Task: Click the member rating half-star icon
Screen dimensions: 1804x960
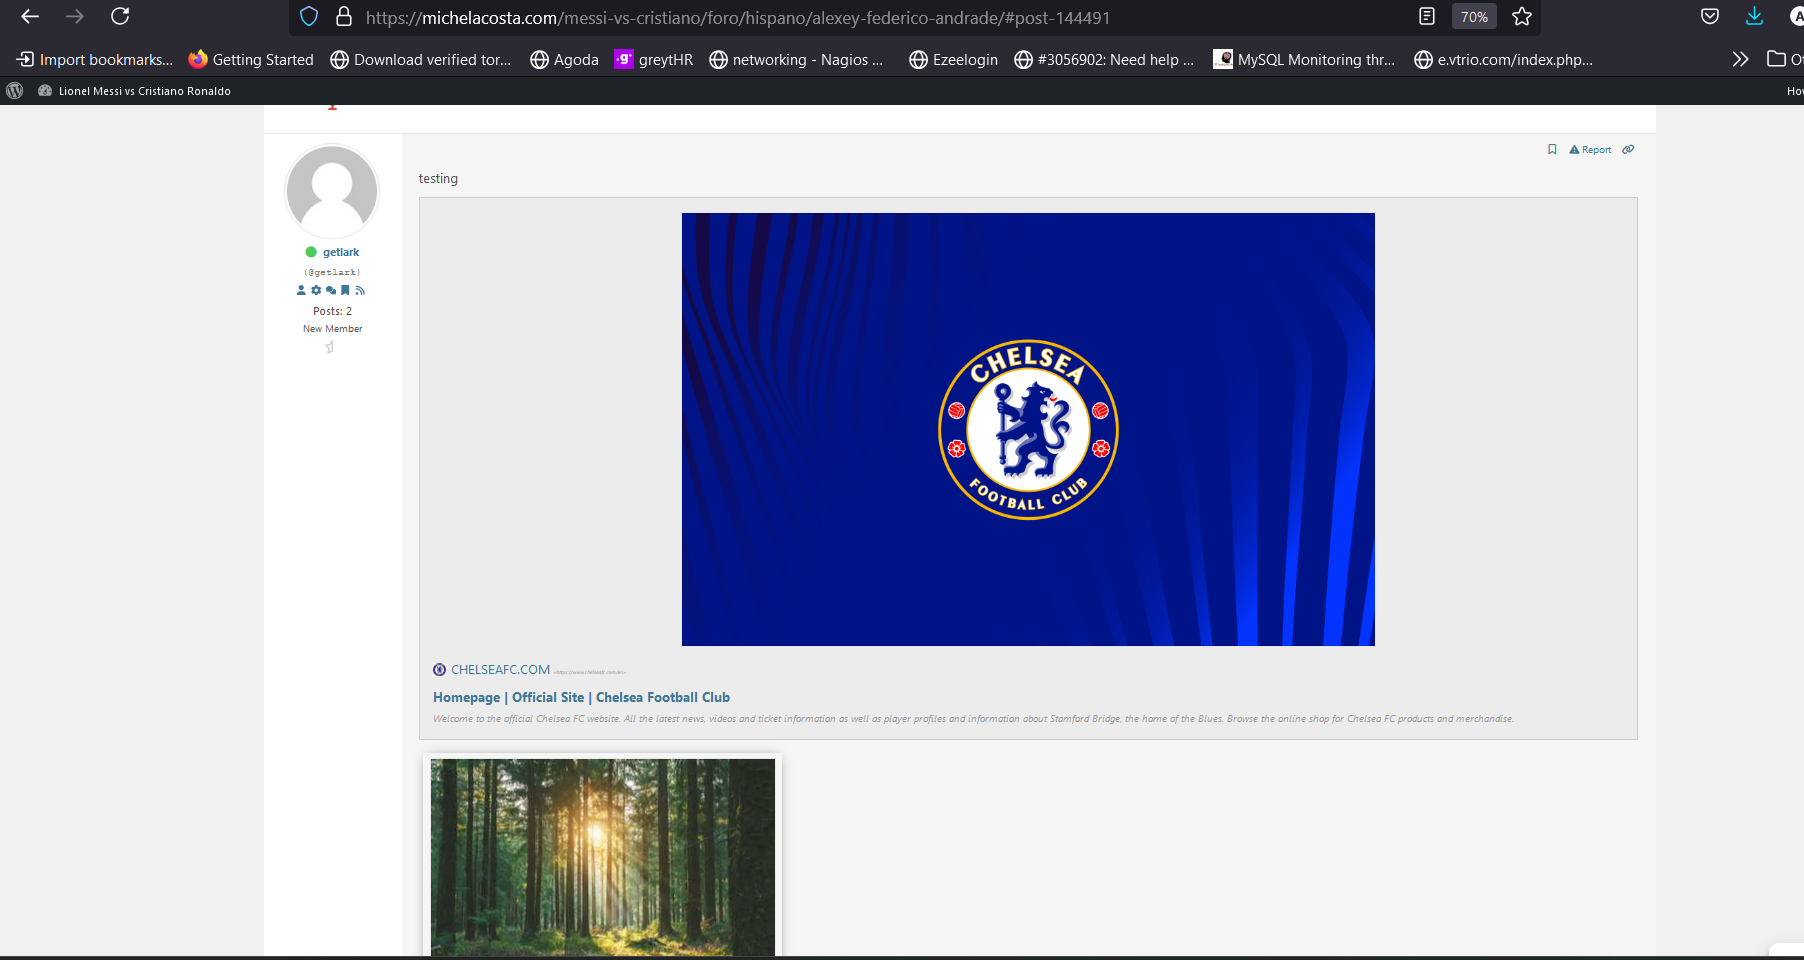Action: coord(330,347)
